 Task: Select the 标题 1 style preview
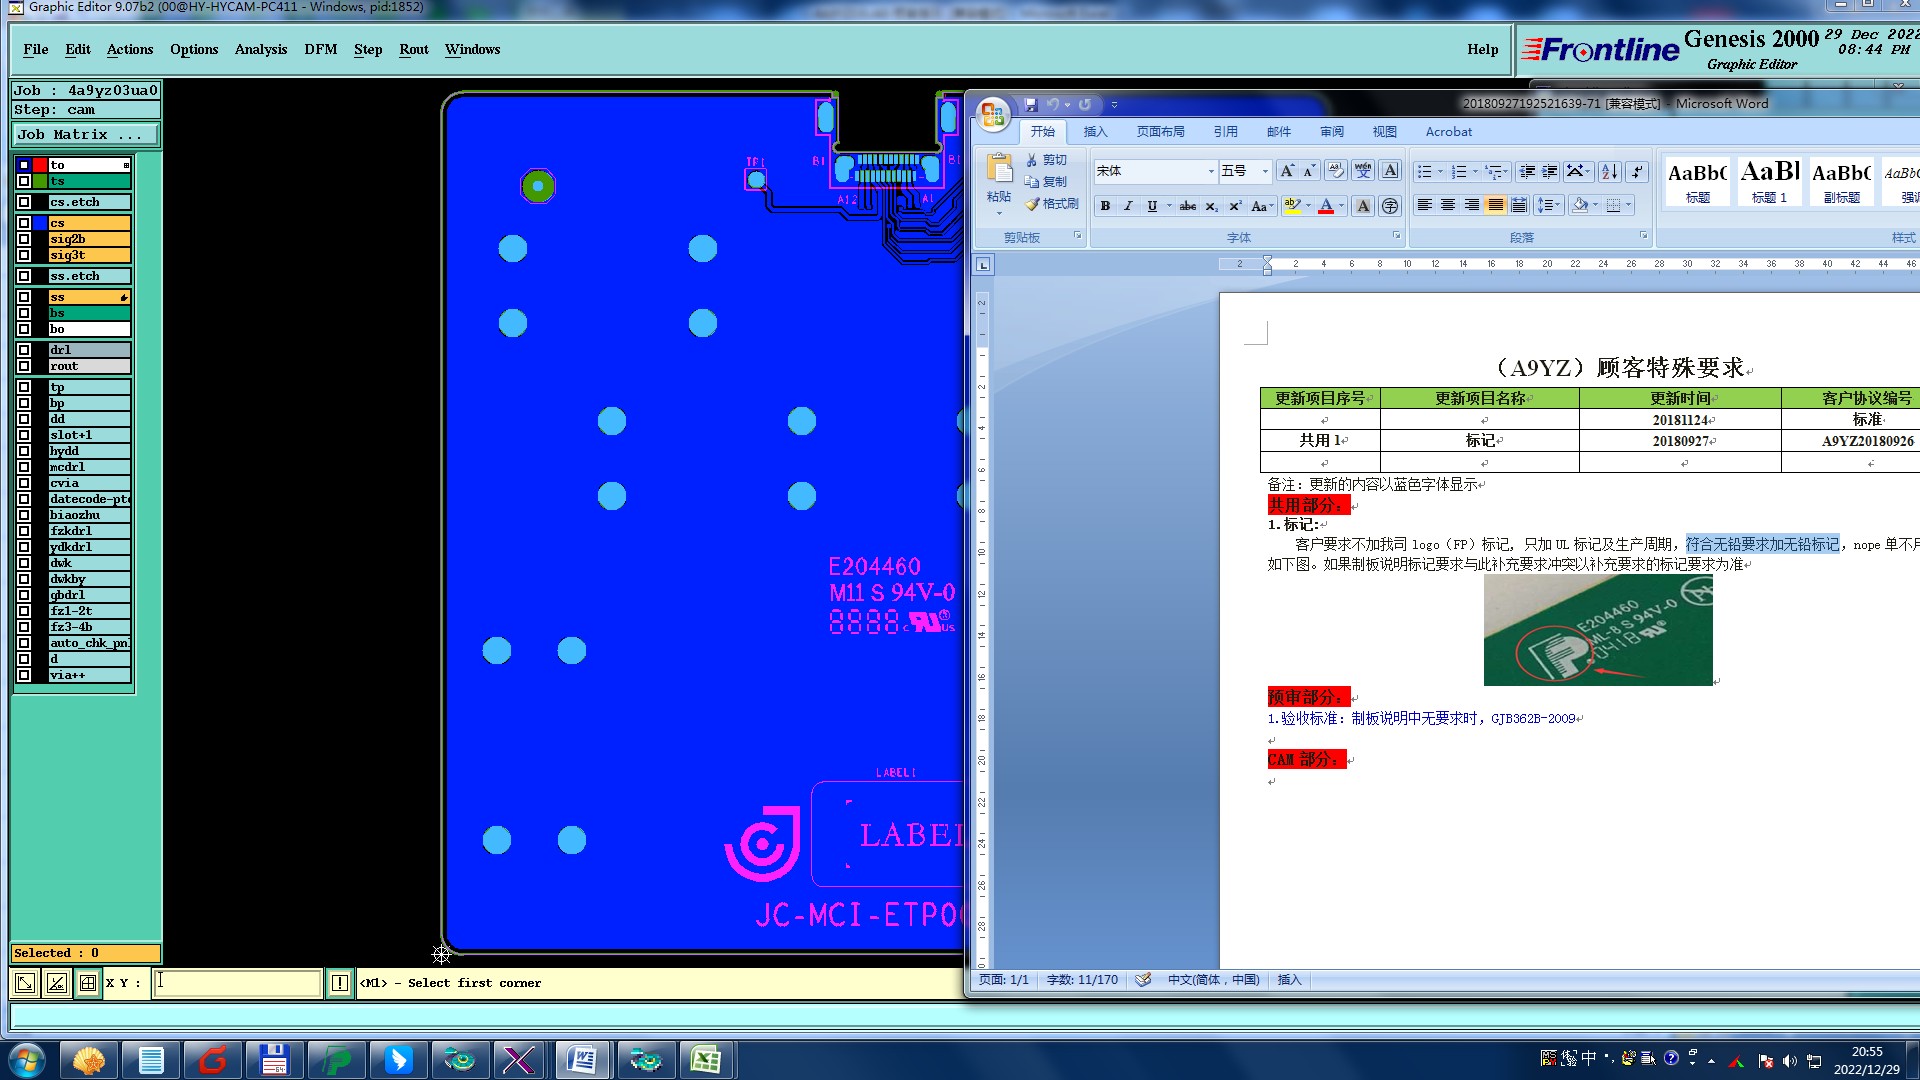(x=1769, y=181)
